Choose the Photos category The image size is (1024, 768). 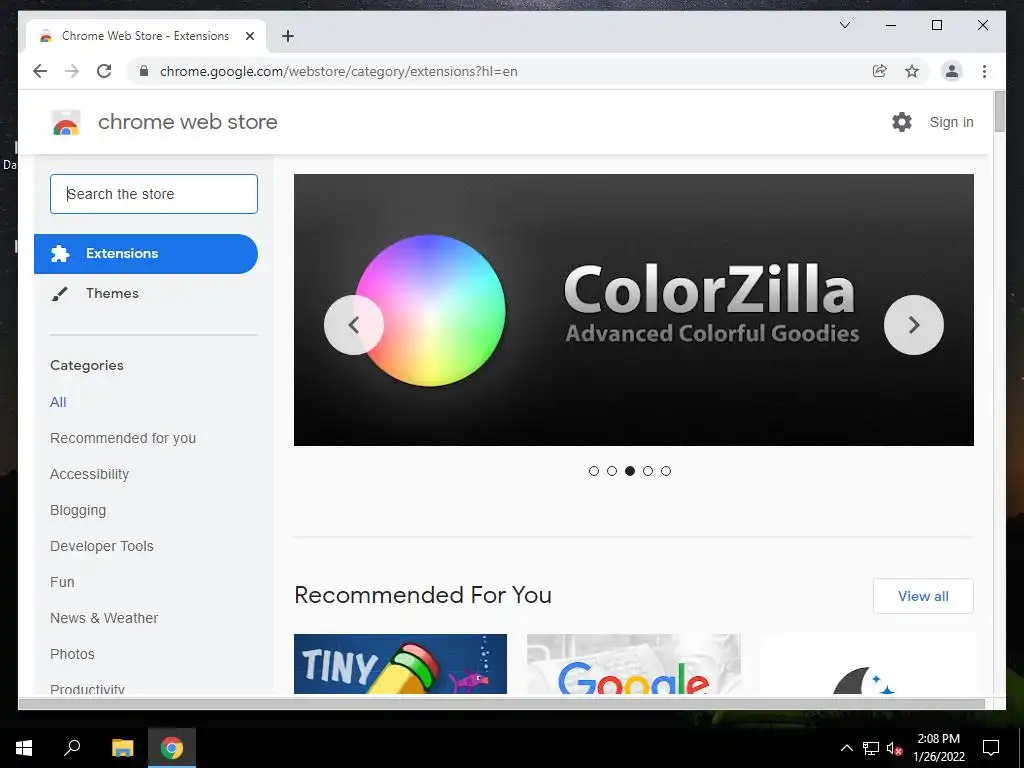[x=72, y=654]
